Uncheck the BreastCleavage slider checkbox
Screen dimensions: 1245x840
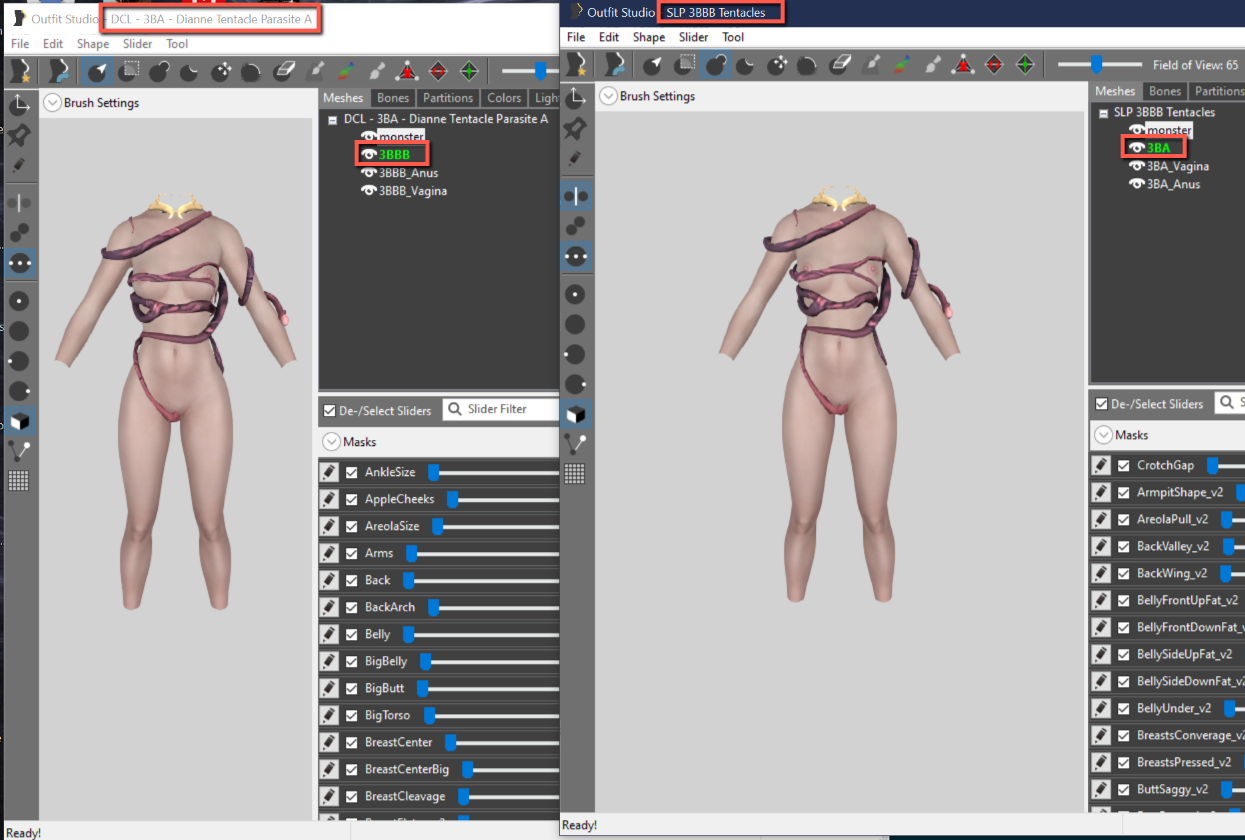pyautogui.click(x=351, y=796)
